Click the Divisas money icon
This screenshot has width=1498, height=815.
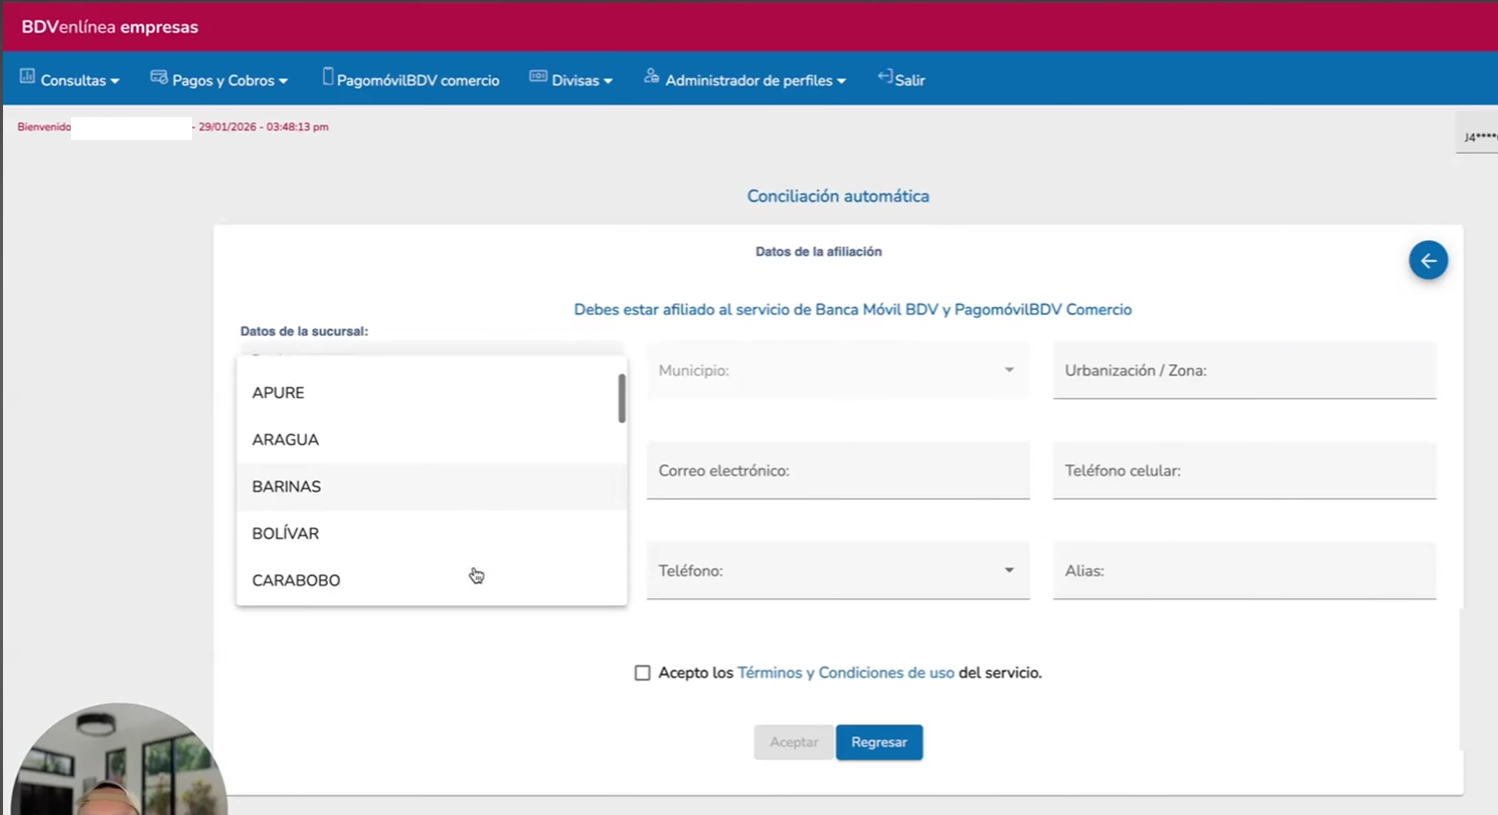click(538, 77)
